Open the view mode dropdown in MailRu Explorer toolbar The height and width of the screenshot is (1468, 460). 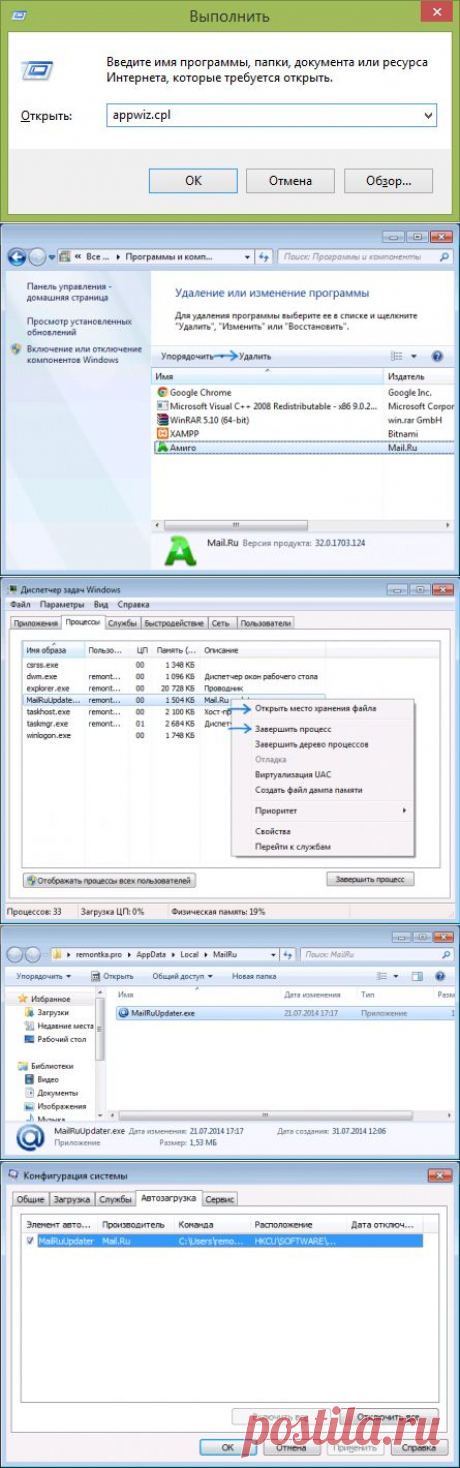click(397, 976)
